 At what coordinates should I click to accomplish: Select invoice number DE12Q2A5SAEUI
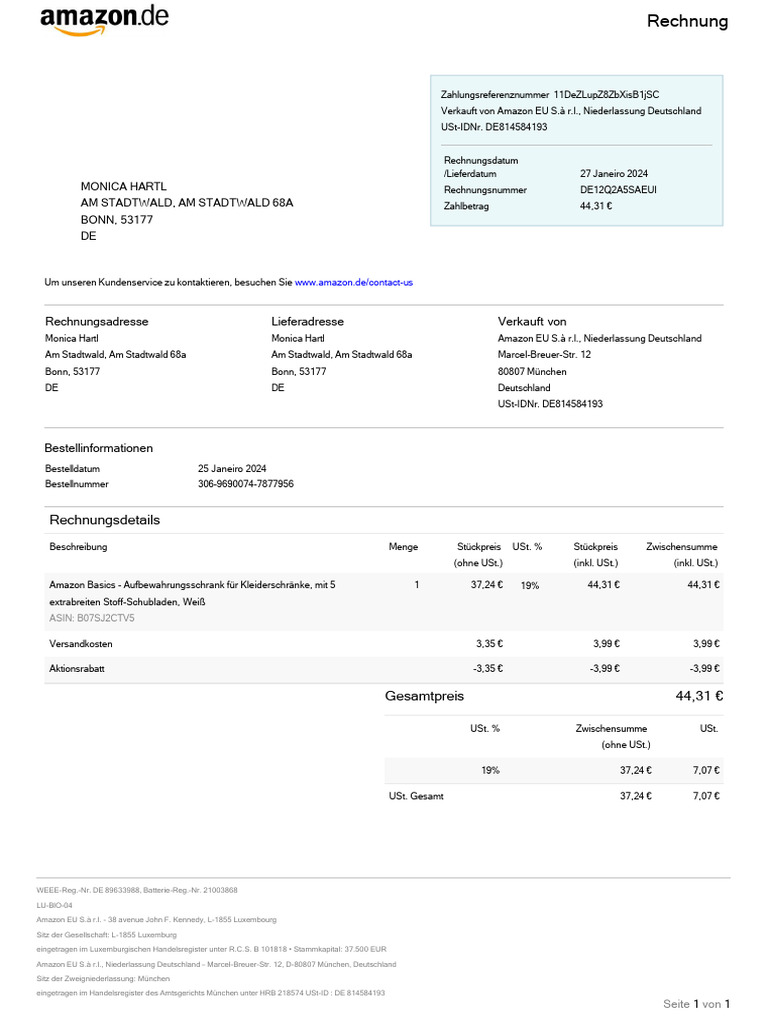point(618,190)
